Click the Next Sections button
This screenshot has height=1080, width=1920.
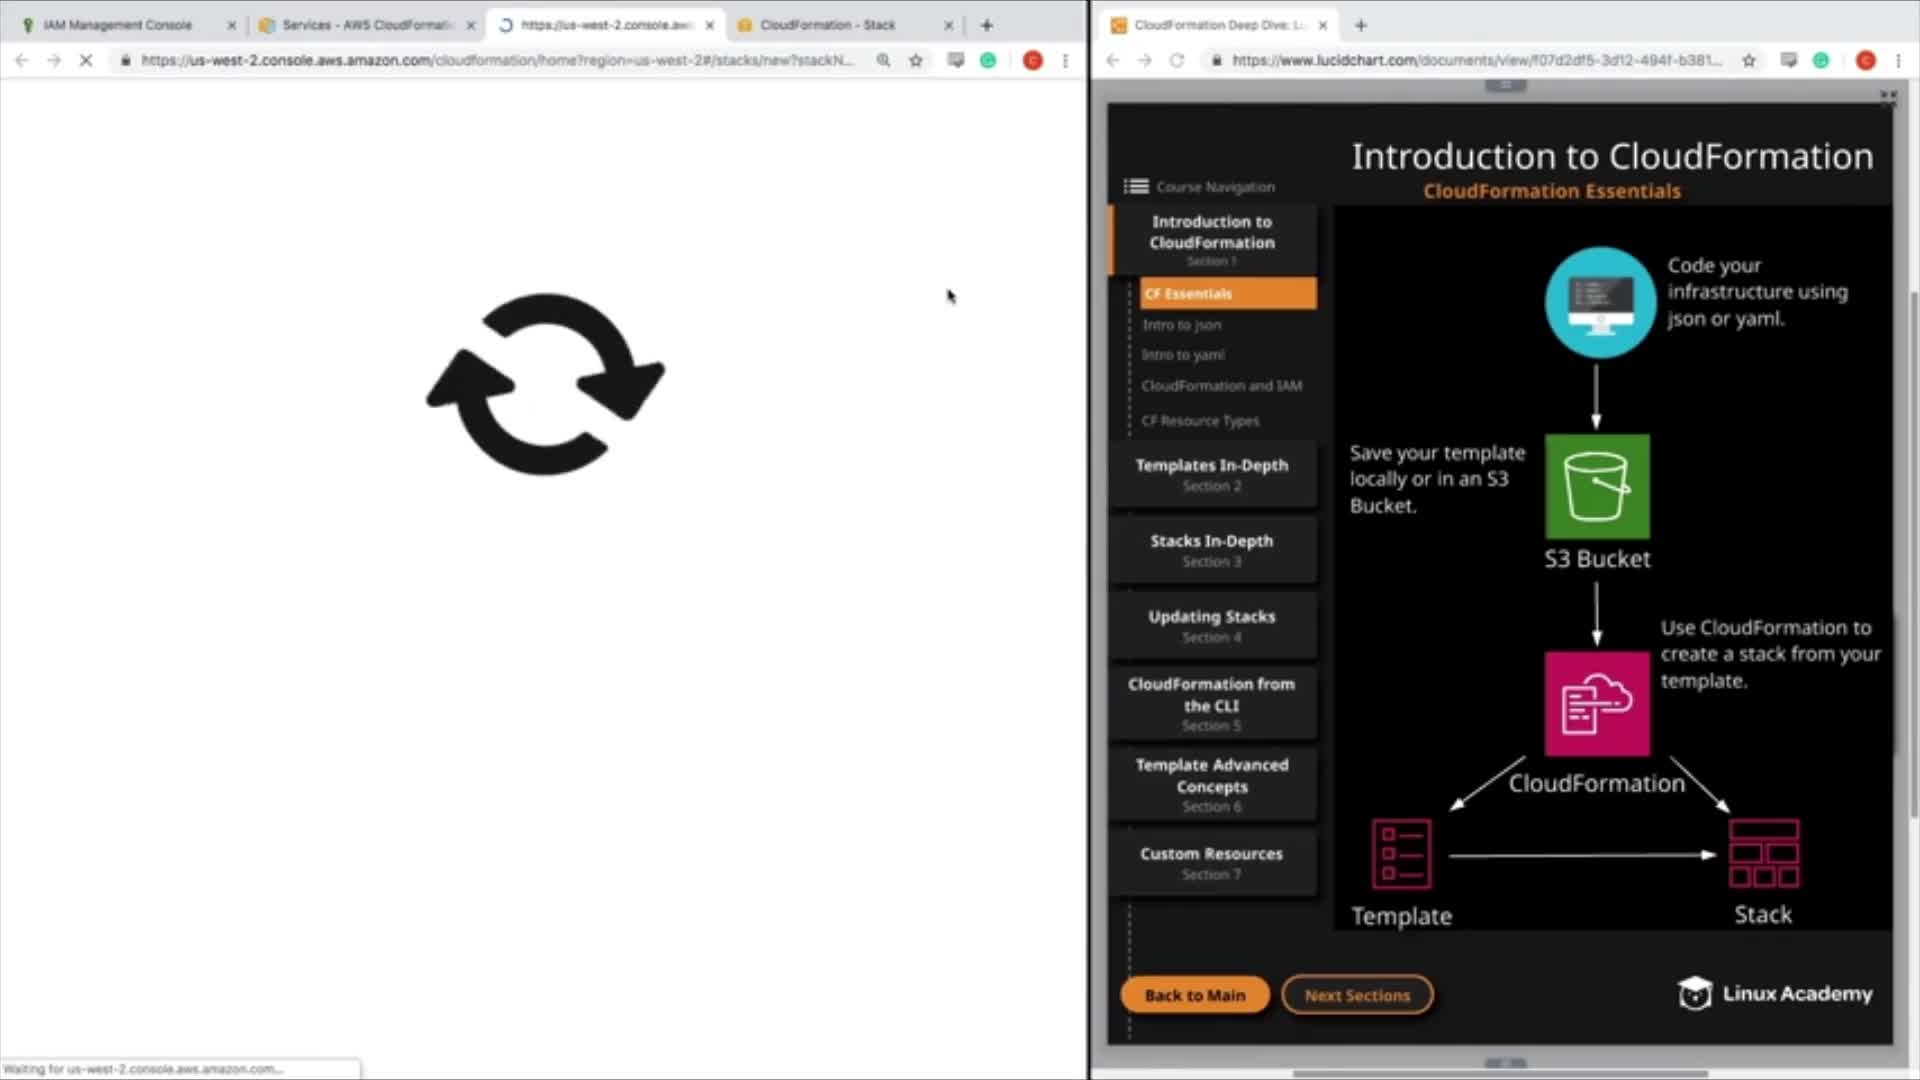(x=1357, y=995)
